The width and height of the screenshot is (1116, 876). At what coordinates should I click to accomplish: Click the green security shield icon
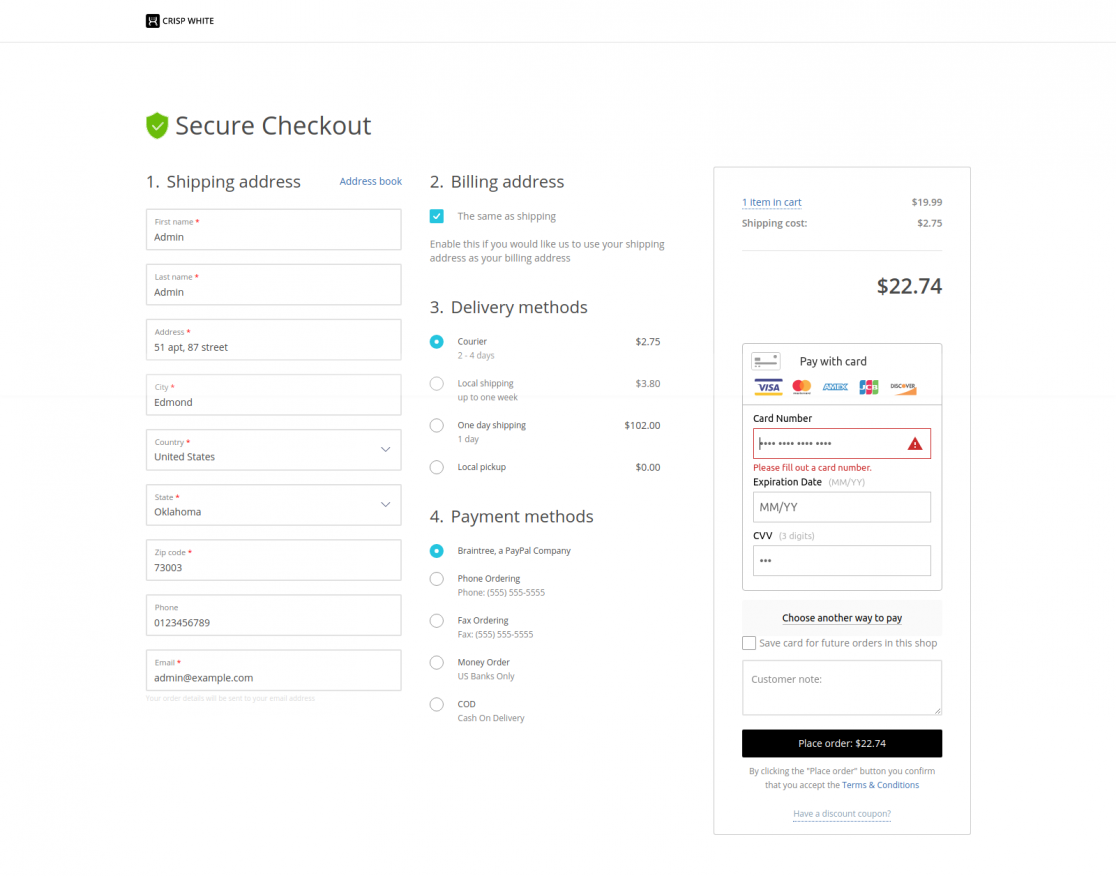click(x=156, y=125)
